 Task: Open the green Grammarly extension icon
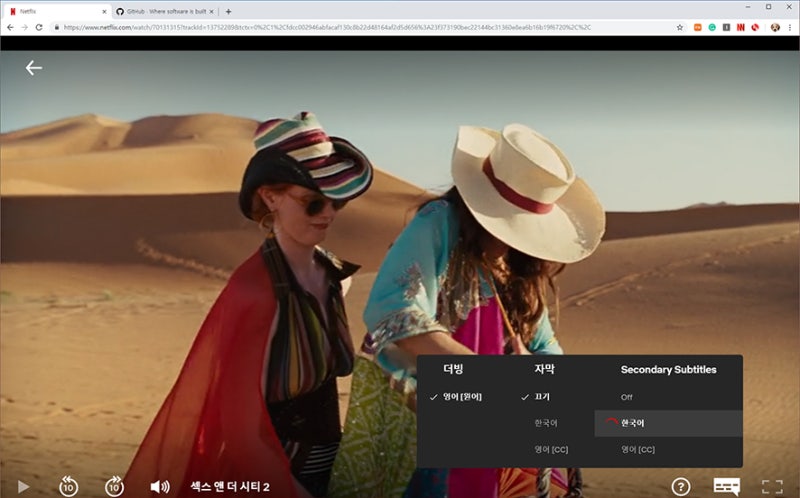[x=712, y=27]
